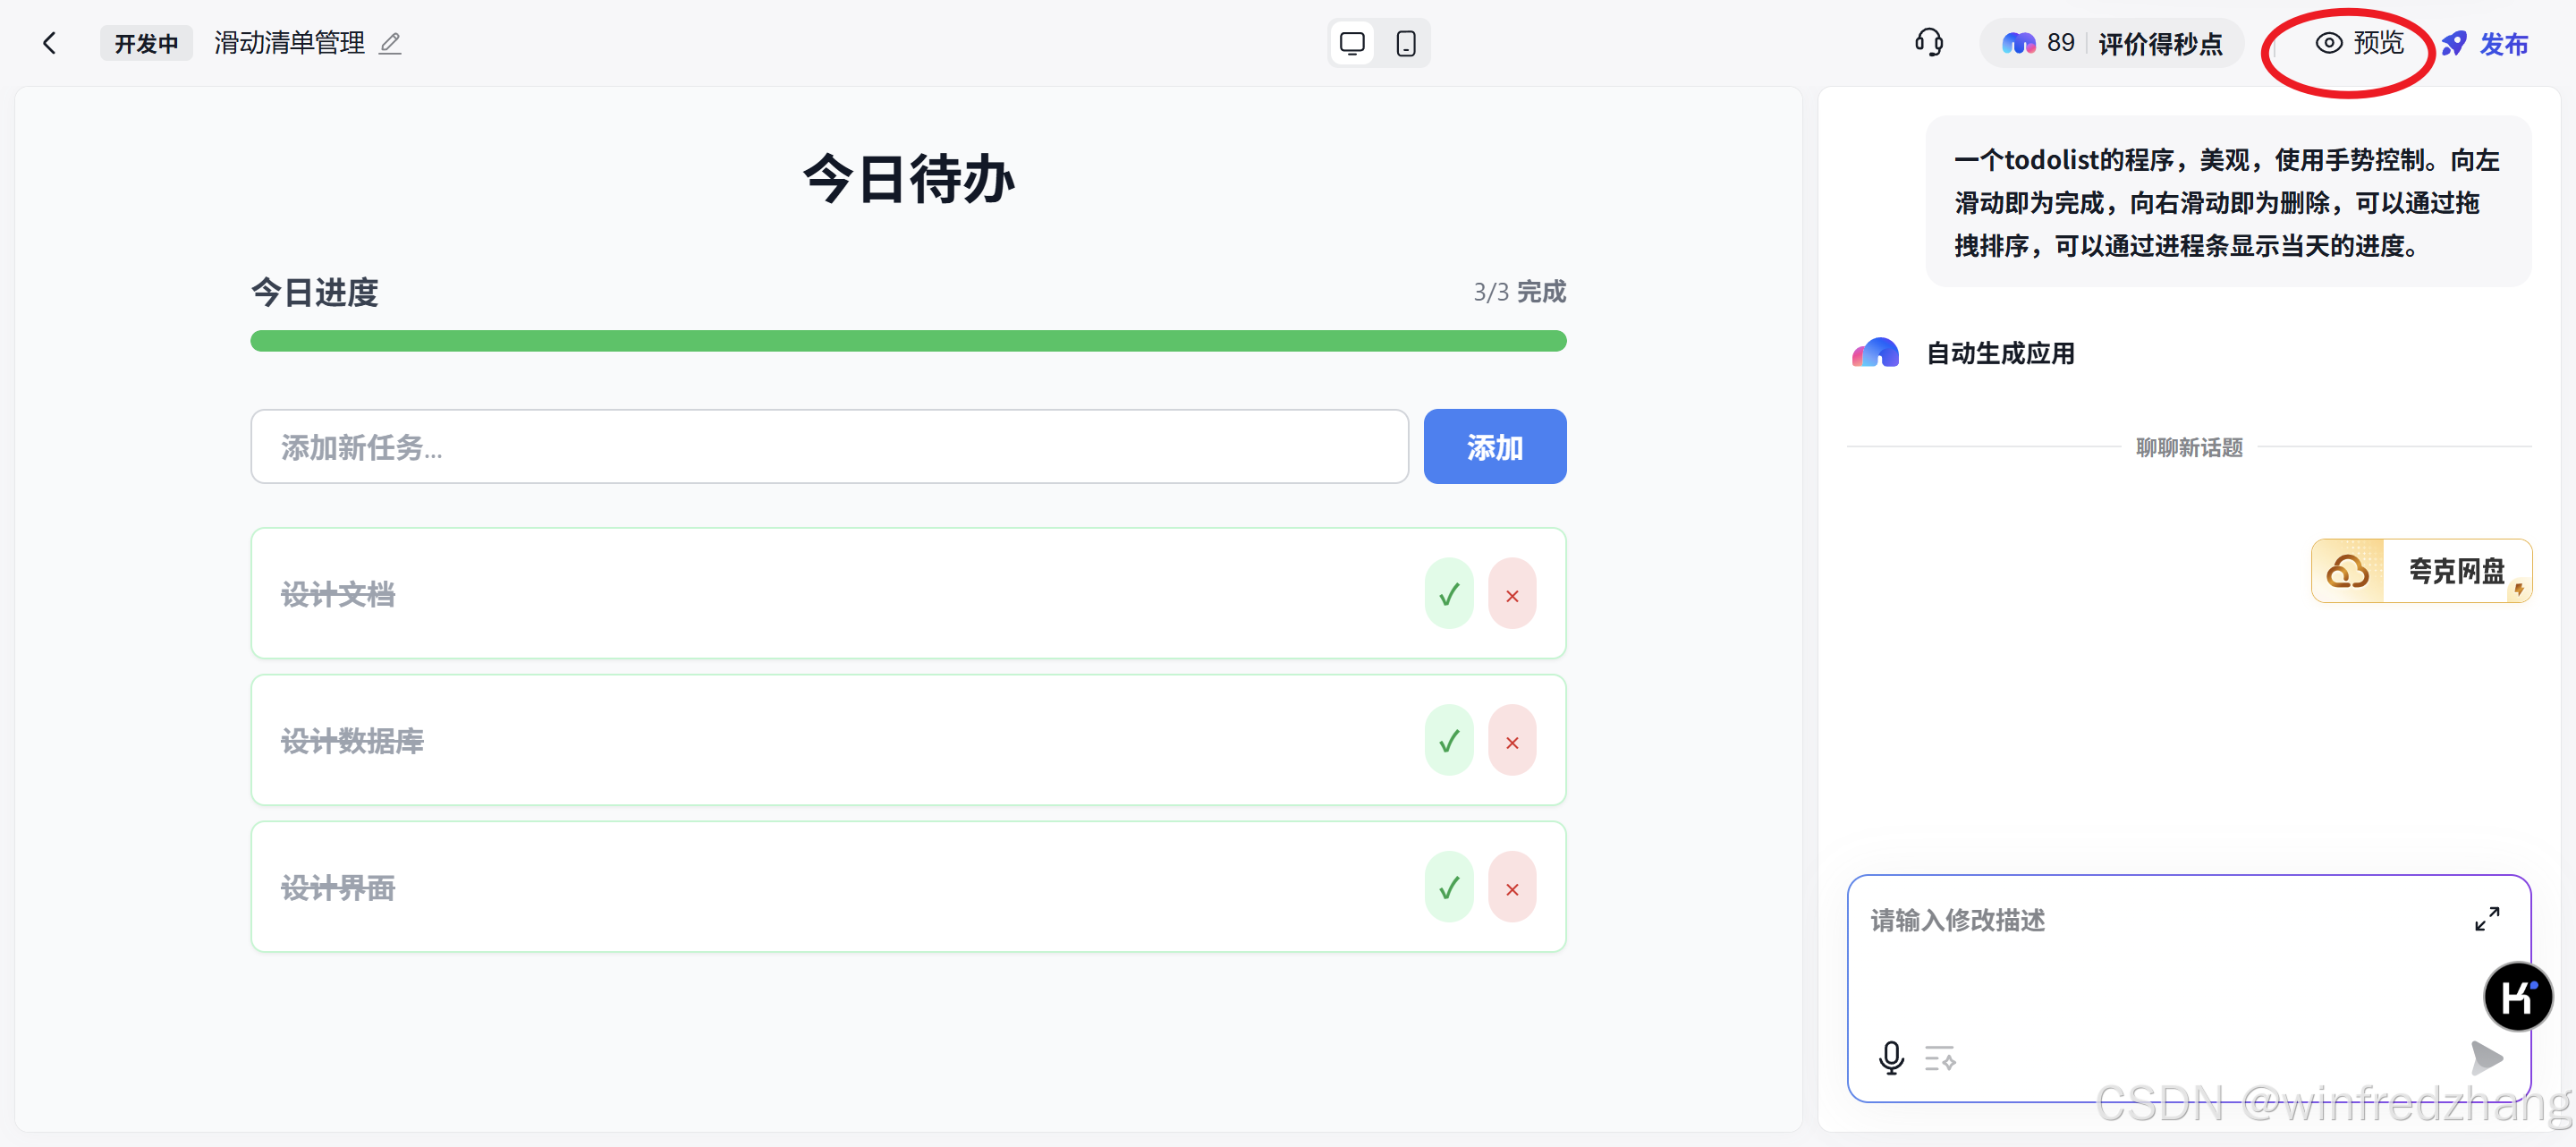Delete the 设计界面 task

tap(1512, 888)
